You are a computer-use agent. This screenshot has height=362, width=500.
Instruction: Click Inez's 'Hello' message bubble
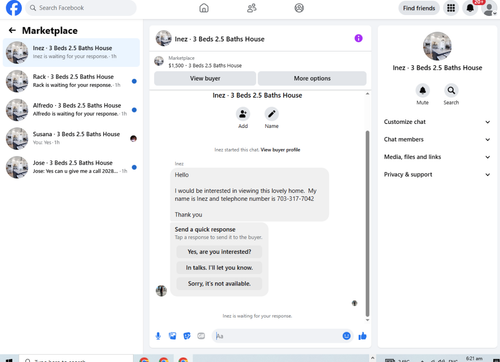coord(249,195)
